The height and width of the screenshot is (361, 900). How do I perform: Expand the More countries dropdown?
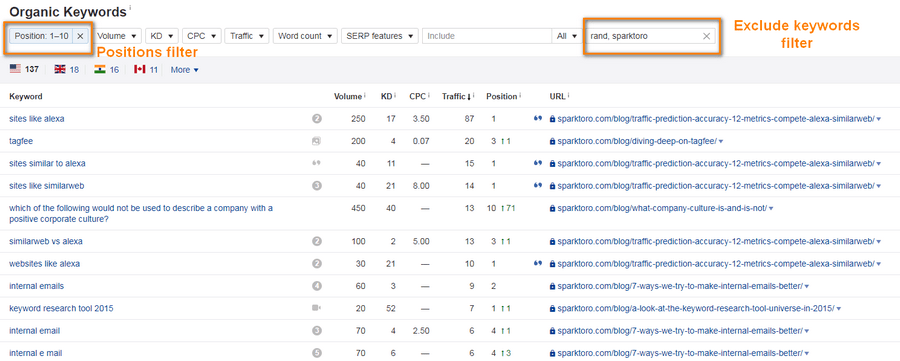[184, 70]
